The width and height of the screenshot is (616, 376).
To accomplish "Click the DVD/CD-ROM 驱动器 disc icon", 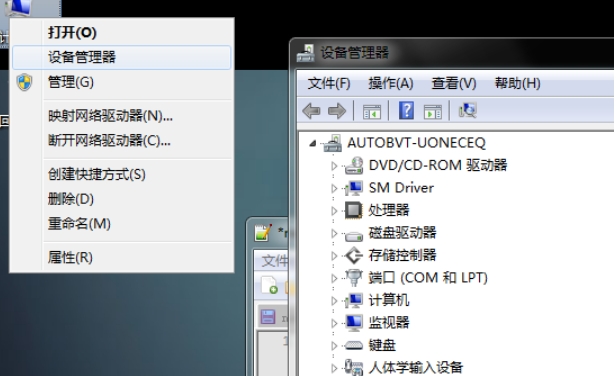I will click(354, 165).
